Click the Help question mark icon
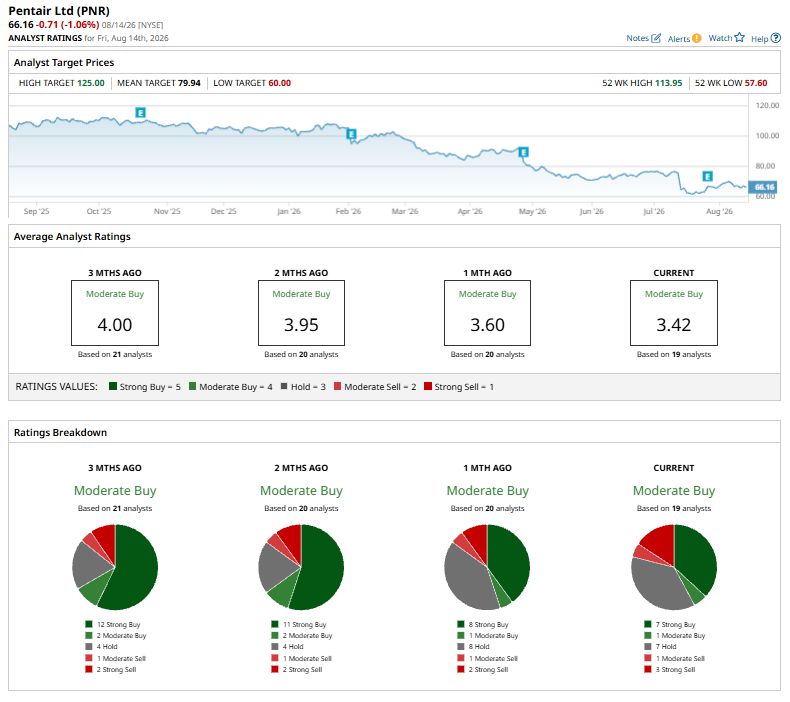Image resolution: width=790 pixels, height=702 pixels. 776,38
